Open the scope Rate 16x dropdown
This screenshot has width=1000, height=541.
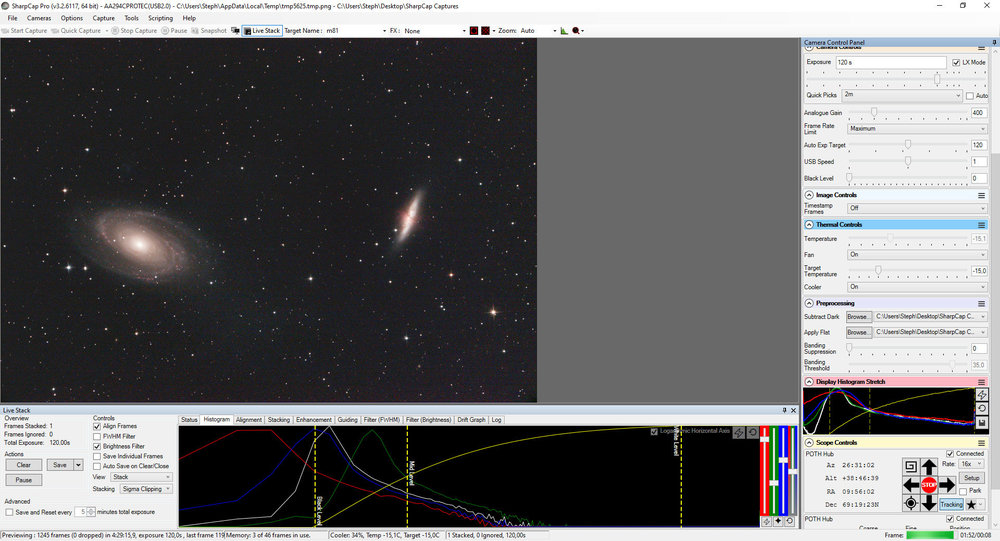tap(971, 464)
